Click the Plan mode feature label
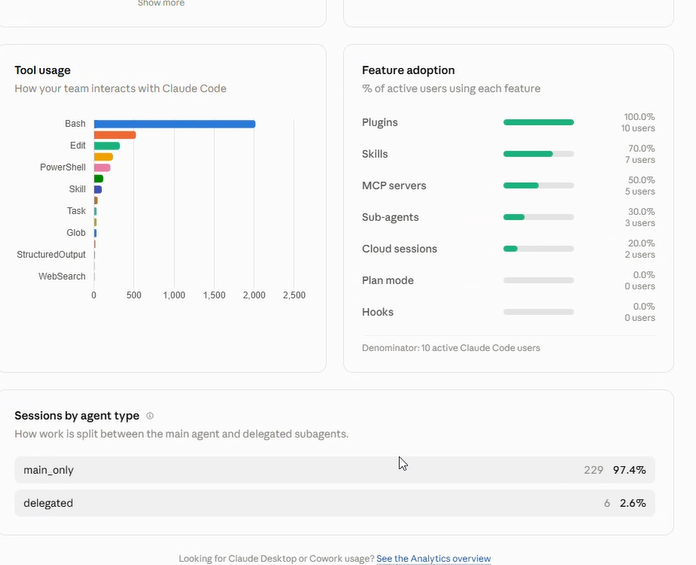The height and width of the screenshot is (565, 696). tap(388, 281)
